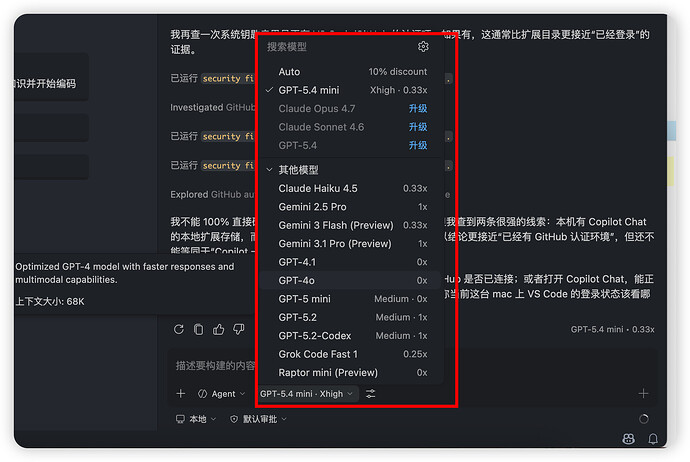Select GPT-5.4 mini model
Viewport: 690px width, 462px height.
[351, 90]
